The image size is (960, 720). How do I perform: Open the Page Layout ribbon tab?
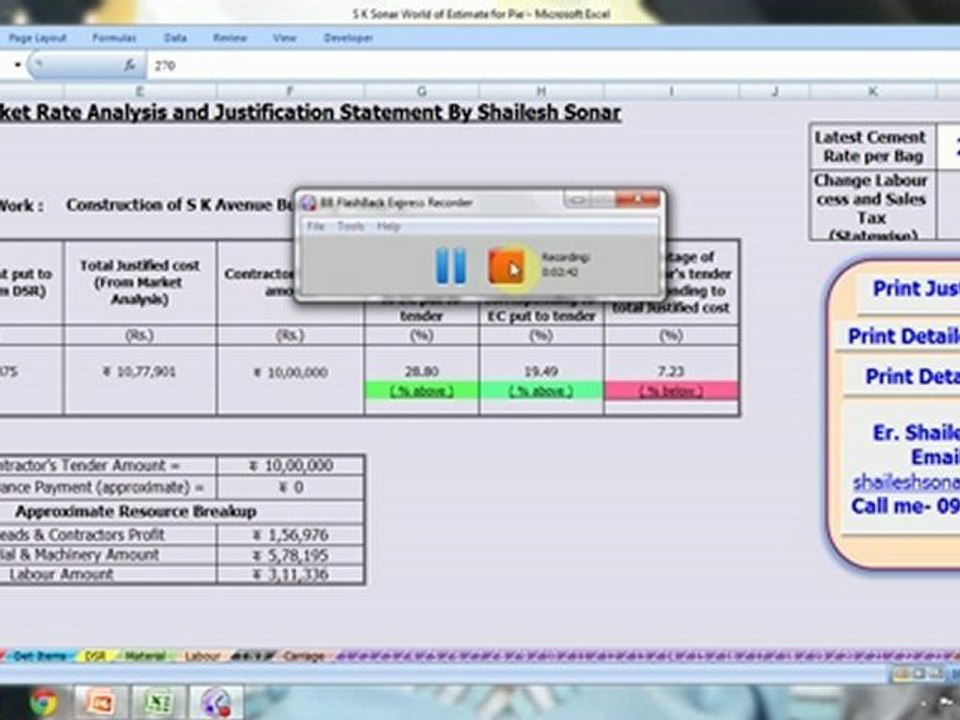click(x=37, y=38)
